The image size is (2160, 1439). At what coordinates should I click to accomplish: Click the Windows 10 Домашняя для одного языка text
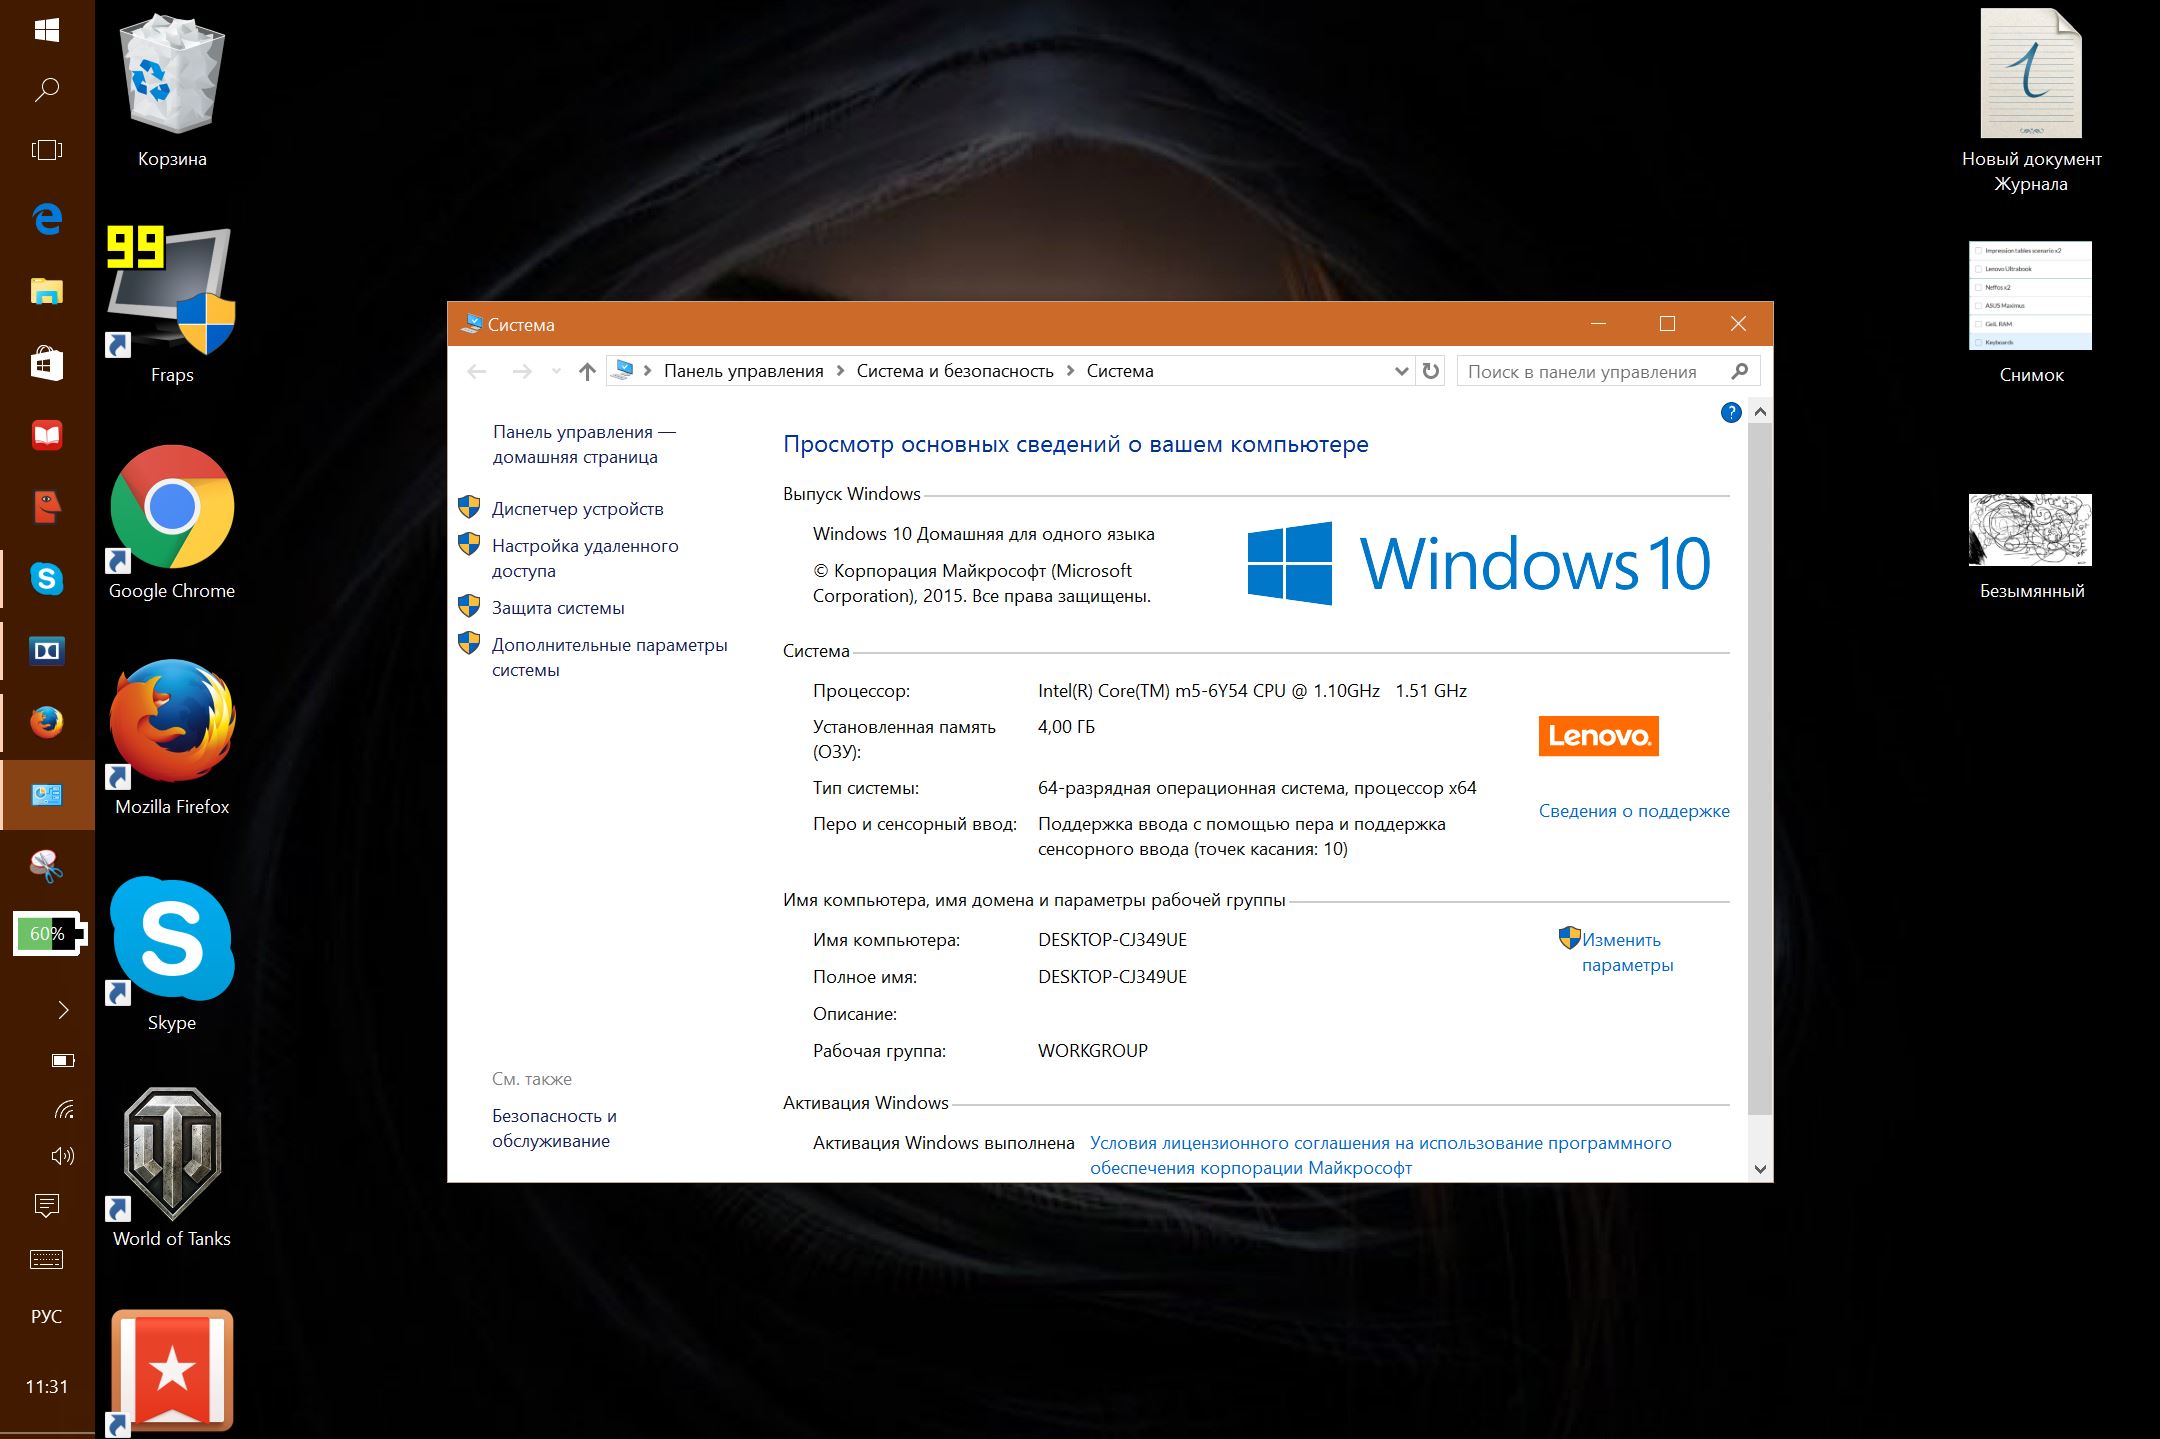tap(983, 534)
